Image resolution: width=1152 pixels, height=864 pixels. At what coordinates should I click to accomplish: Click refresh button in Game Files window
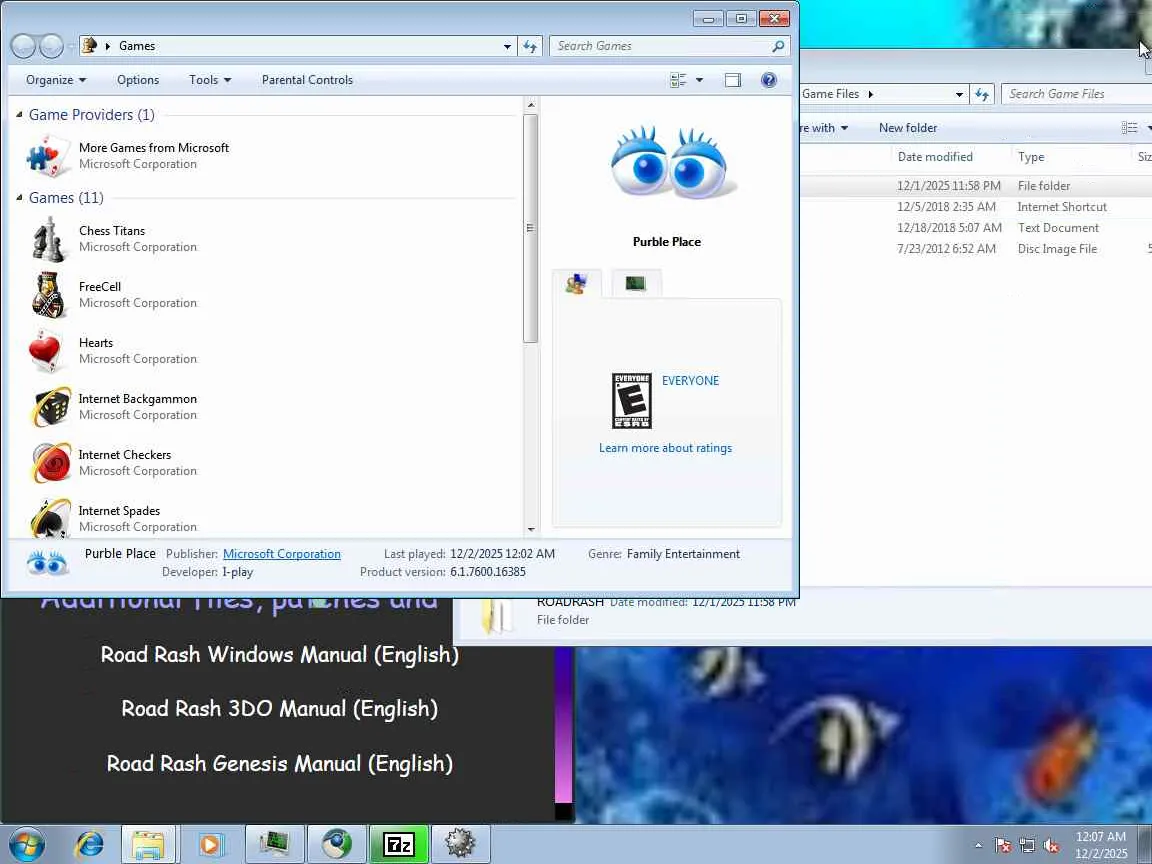point(982,94)
